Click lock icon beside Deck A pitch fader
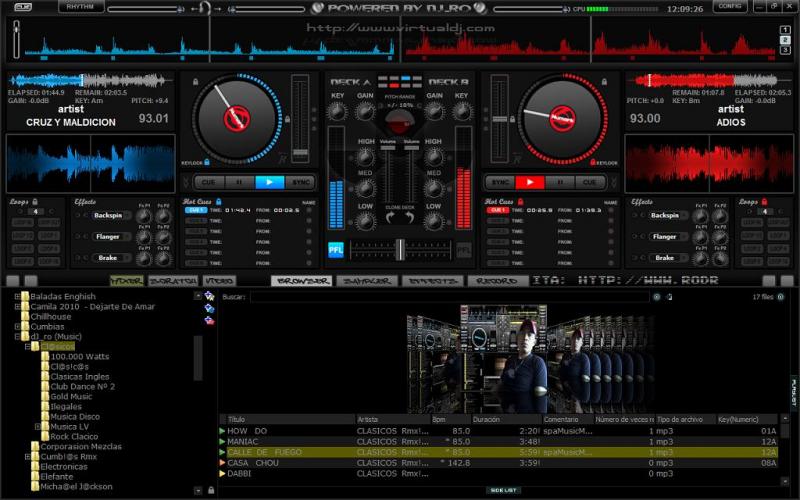The image size is (800, 500). coord(287,119)
